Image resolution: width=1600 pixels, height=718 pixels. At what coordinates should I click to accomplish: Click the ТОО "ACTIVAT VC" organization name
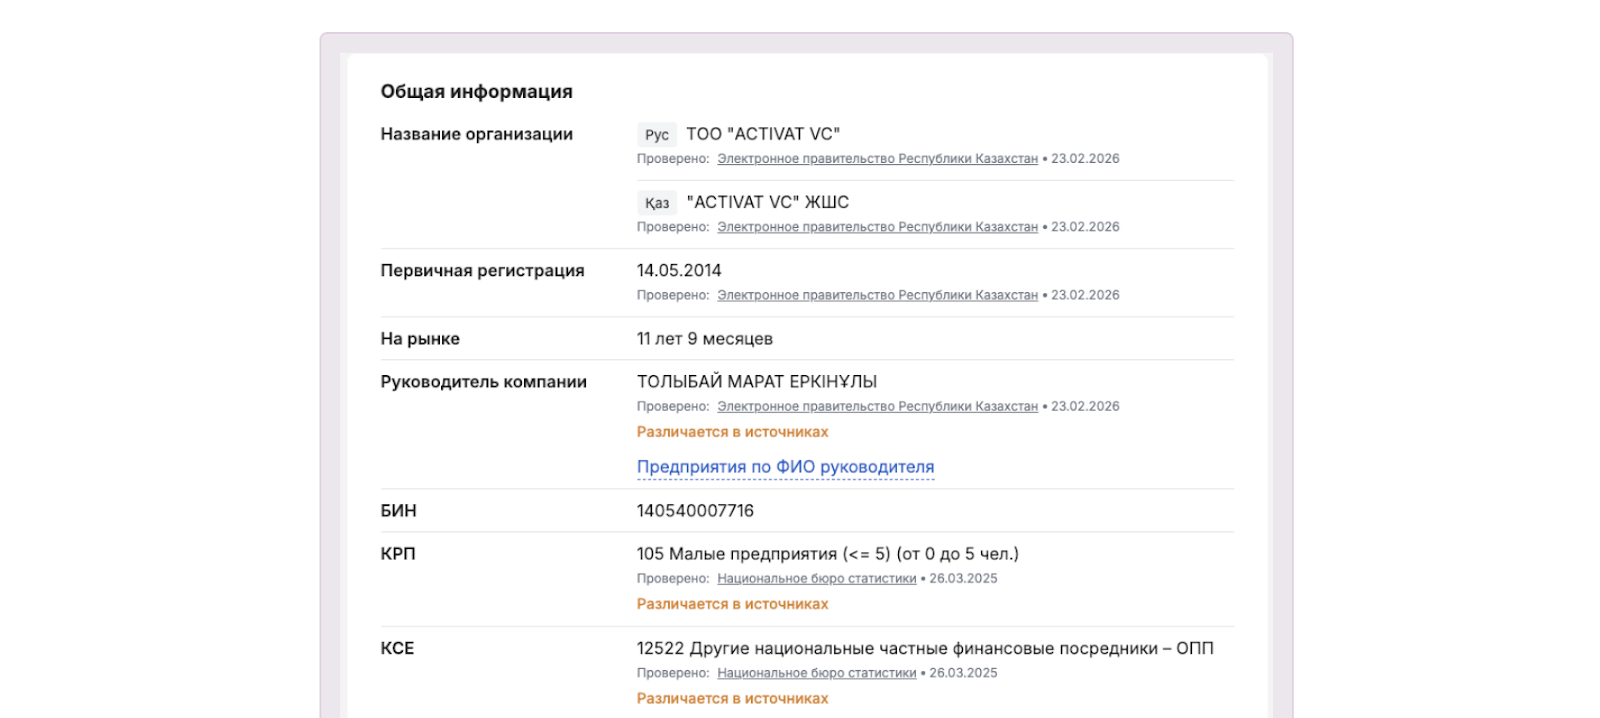pyautogui.click(x=762, y=134)
